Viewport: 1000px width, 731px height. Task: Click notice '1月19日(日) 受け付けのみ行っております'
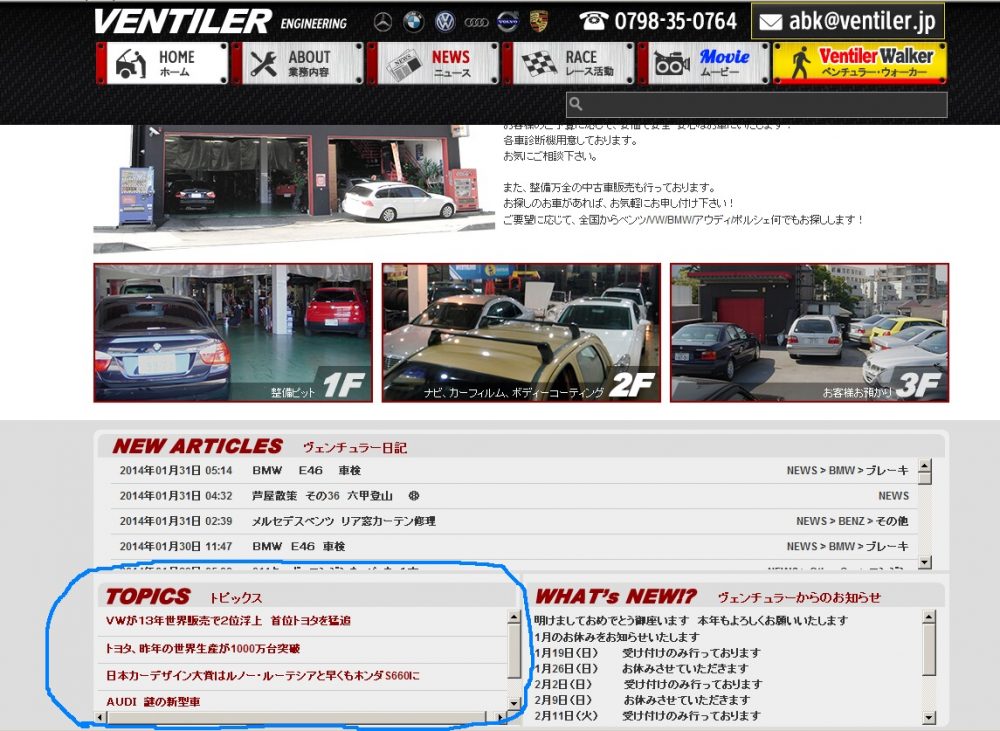pyautogui.click(x=647, y=653)
